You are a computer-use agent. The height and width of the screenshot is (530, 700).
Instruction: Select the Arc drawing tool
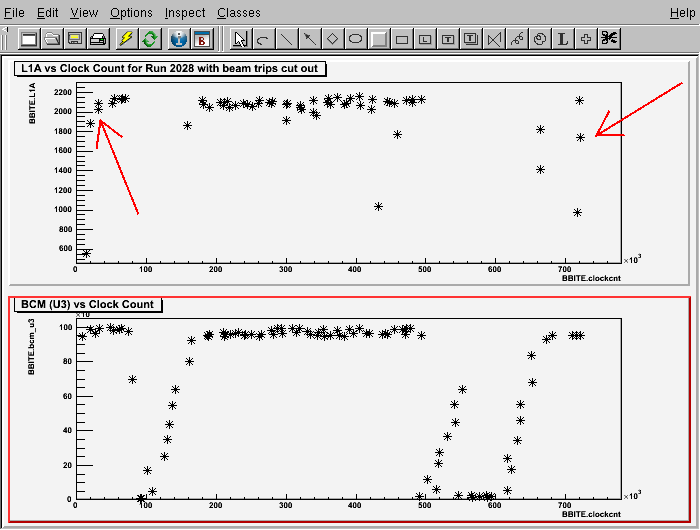click(x=263, y=39)
